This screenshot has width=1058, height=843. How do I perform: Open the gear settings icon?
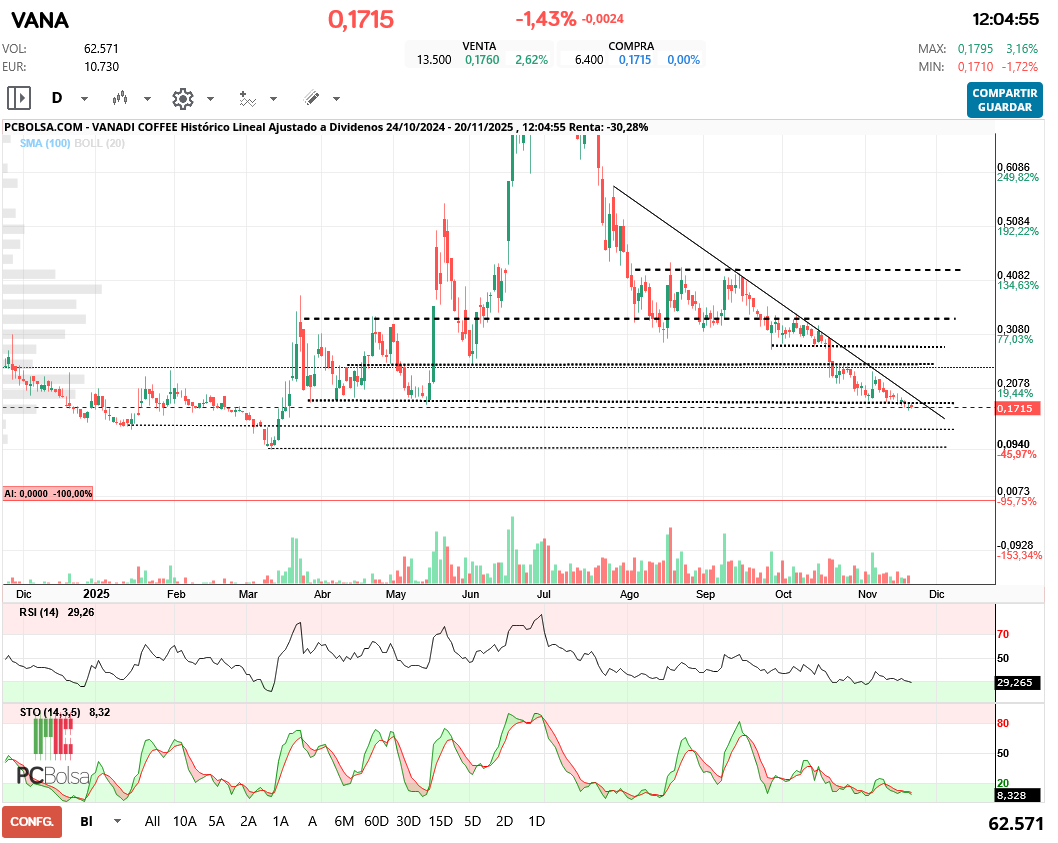click(182, 98)
